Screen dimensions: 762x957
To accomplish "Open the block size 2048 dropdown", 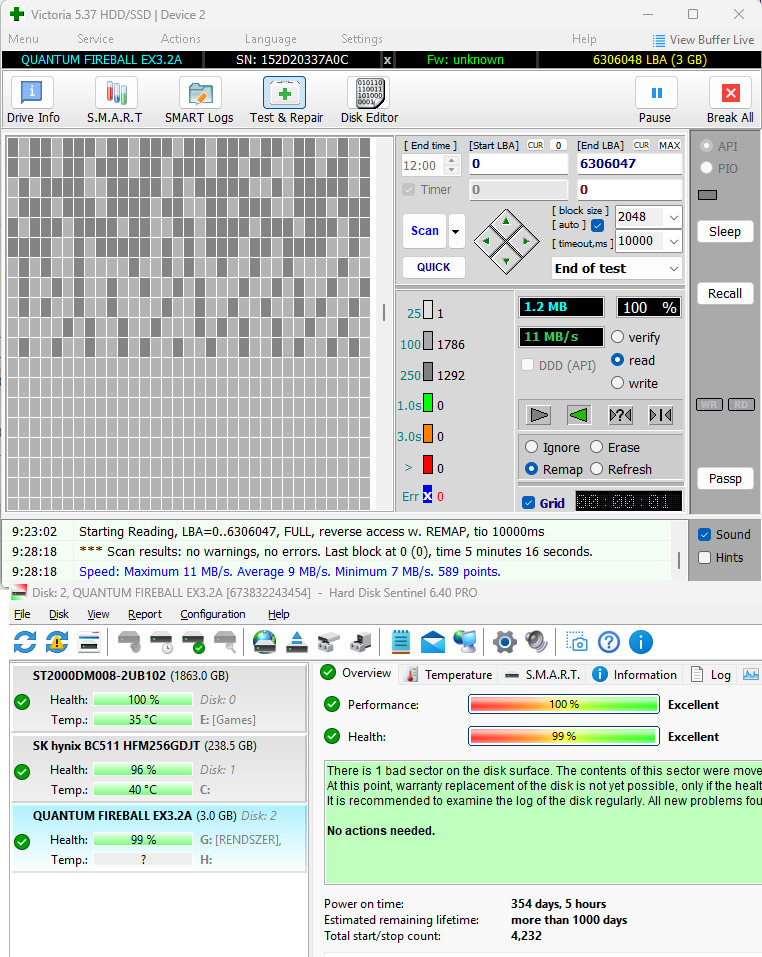I will click(674, 217).
